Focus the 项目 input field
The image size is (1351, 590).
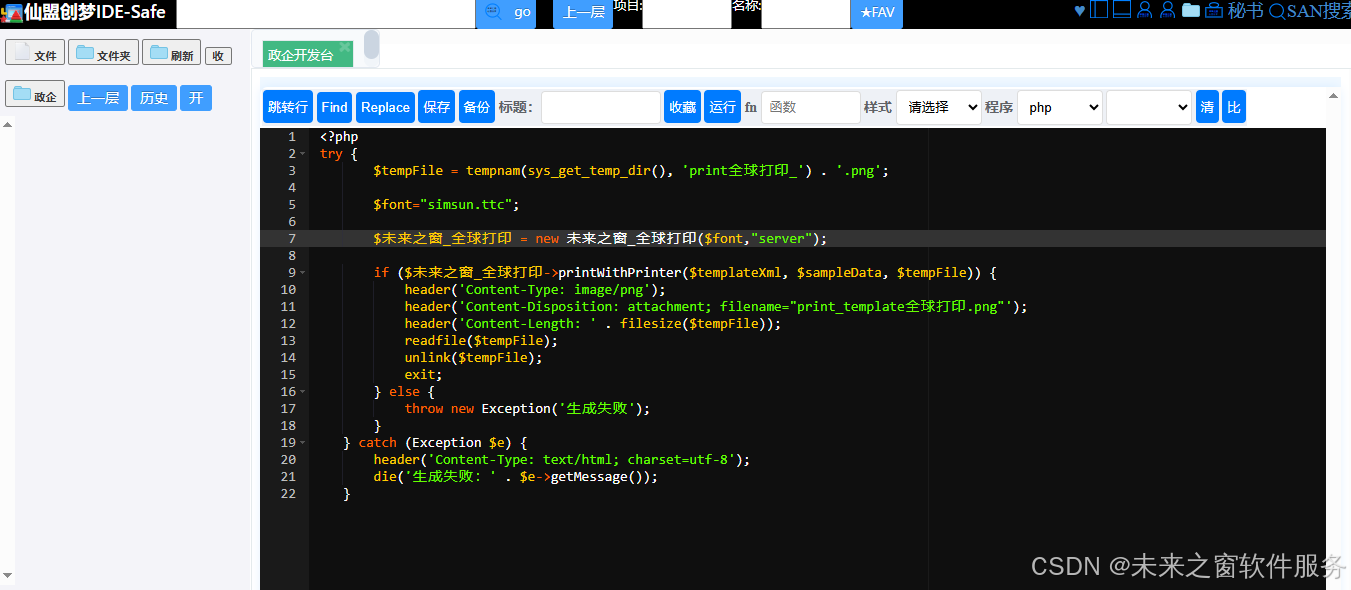pos(686,14)
